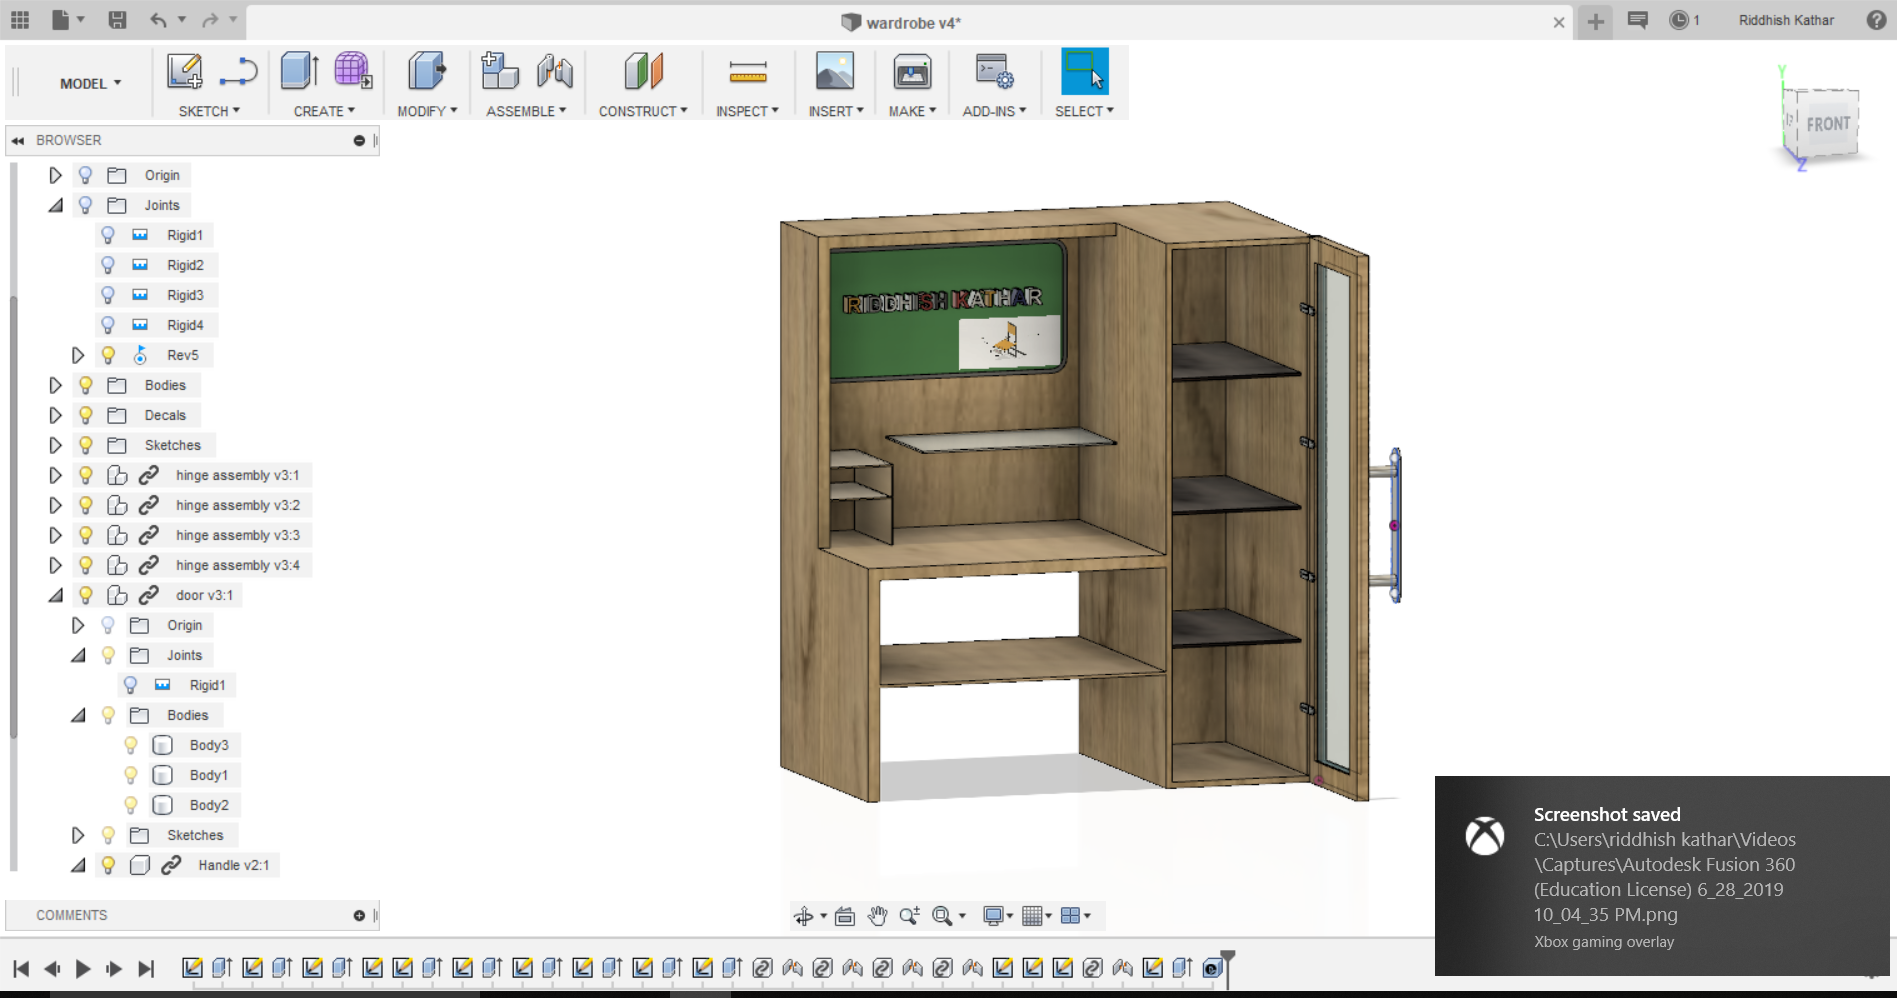Collapse the Handle v2:1 node

click(78, 865)
